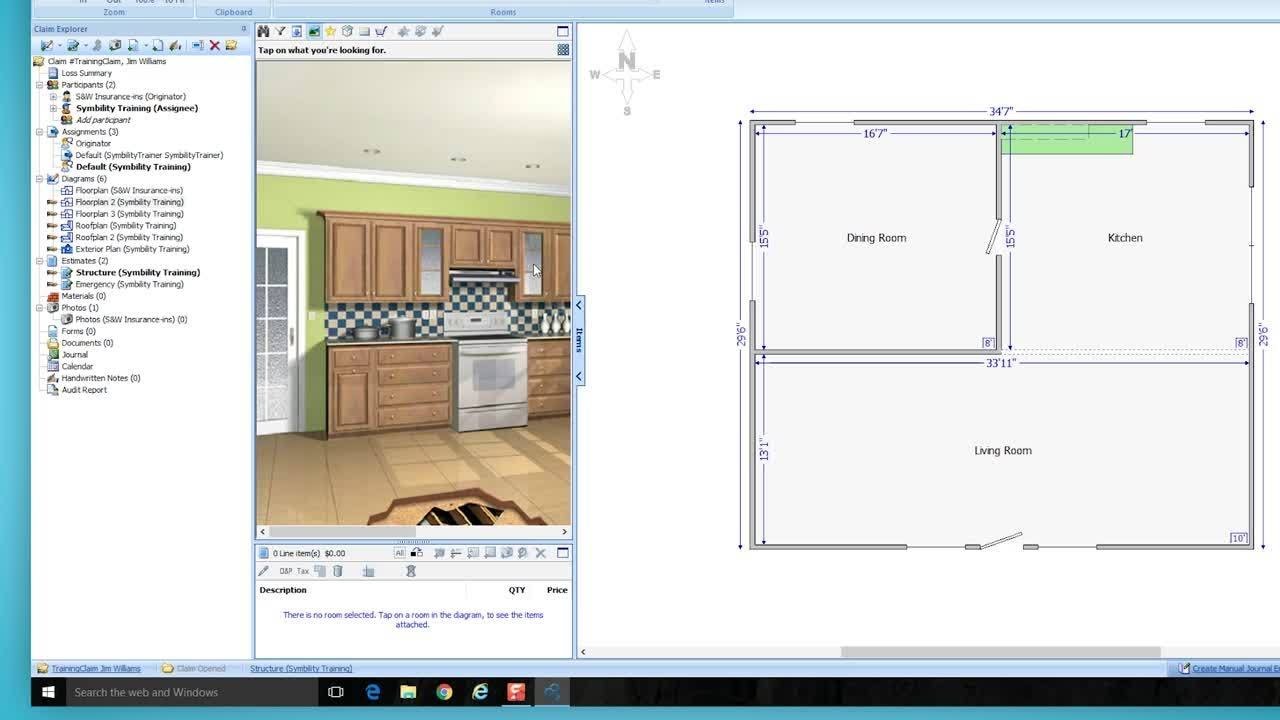1280x720 pixels.
Task: Click the 3D box icon in item finder
Action: (347, 31)
